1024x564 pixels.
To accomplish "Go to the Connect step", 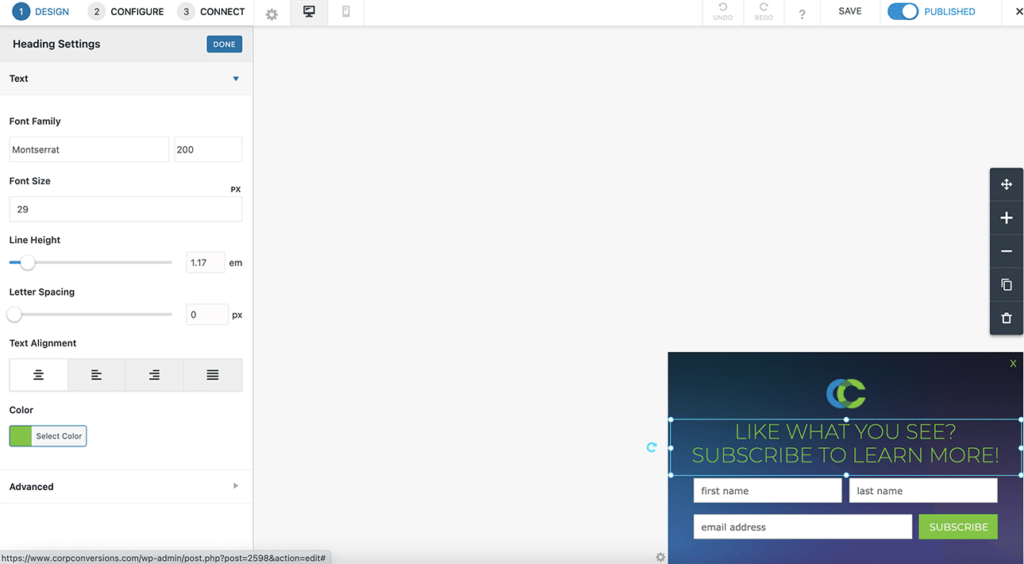I will coord(212,12).
